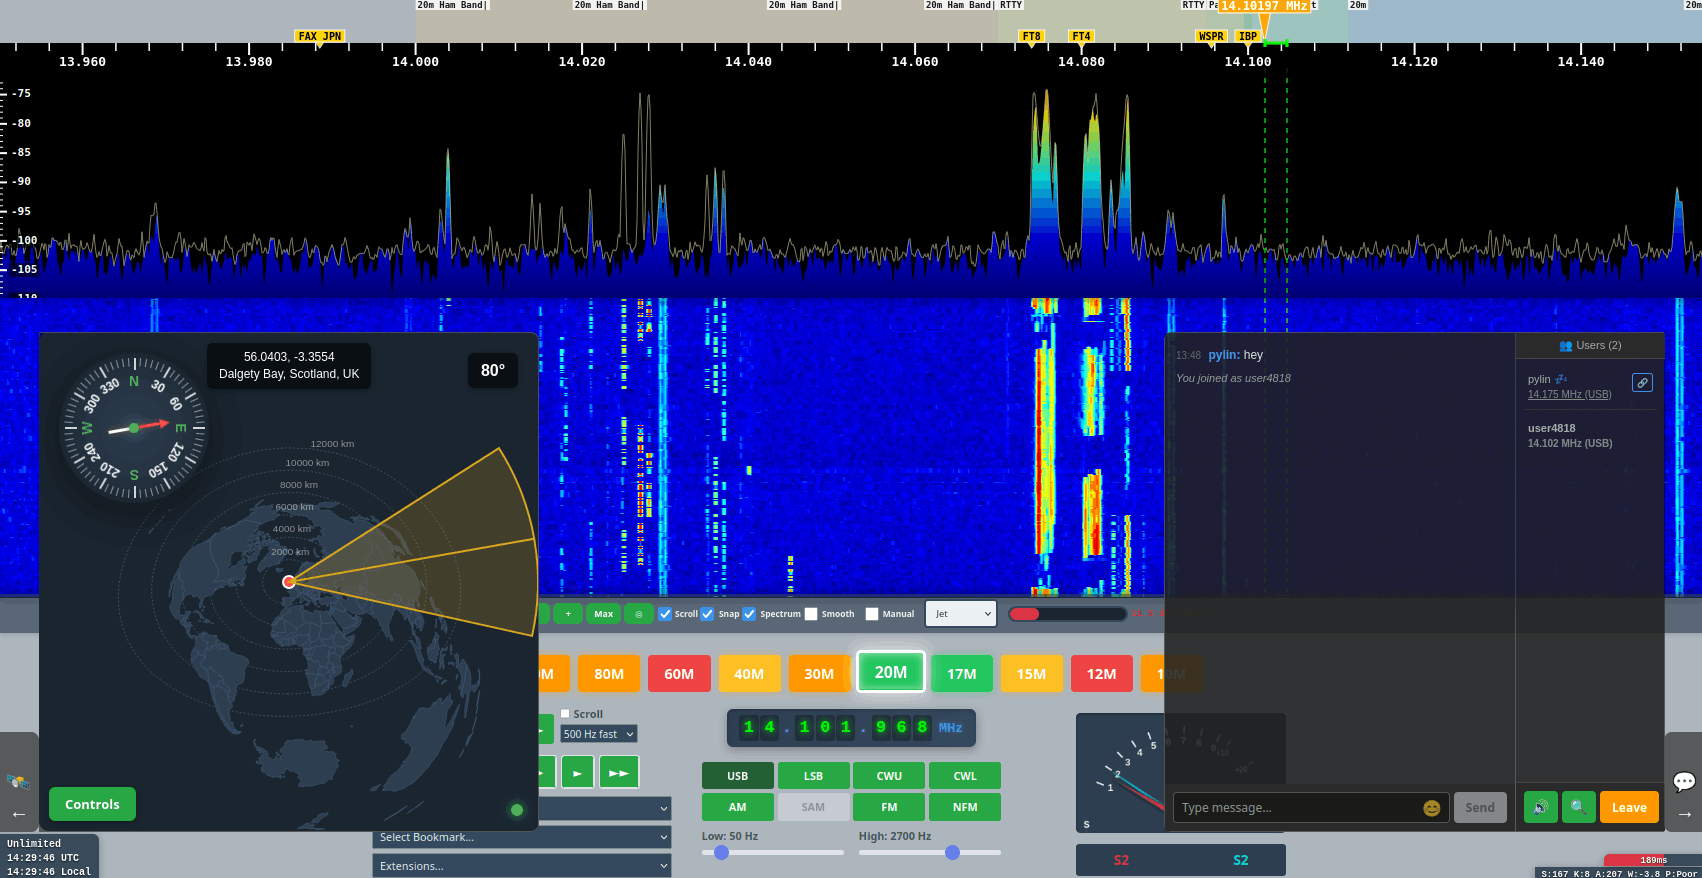This screenshot has height=878, width=1702.
Task: Click the satellite antenna rotator icon
Action: point(18,781)
